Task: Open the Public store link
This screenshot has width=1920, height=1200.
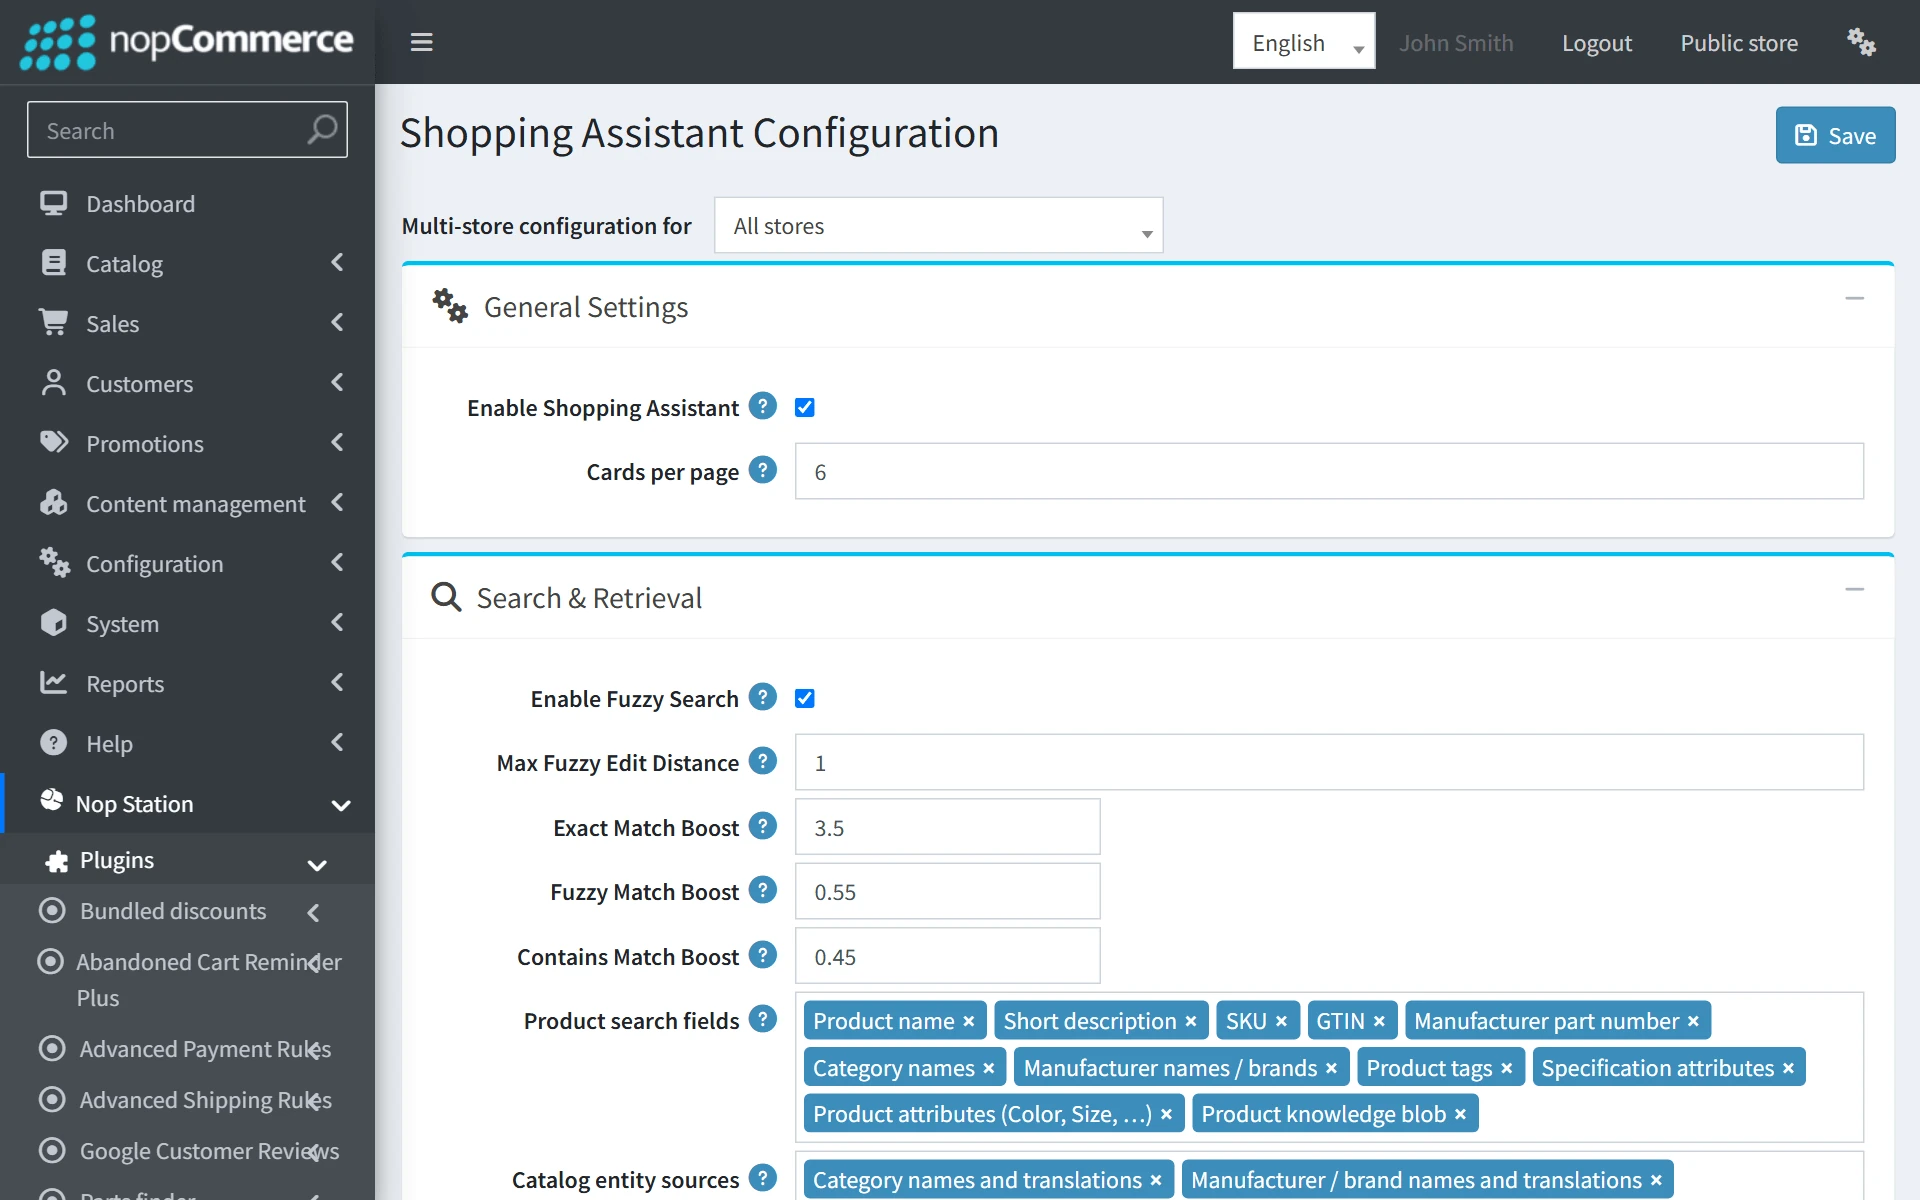Action: pos(1738,43)
